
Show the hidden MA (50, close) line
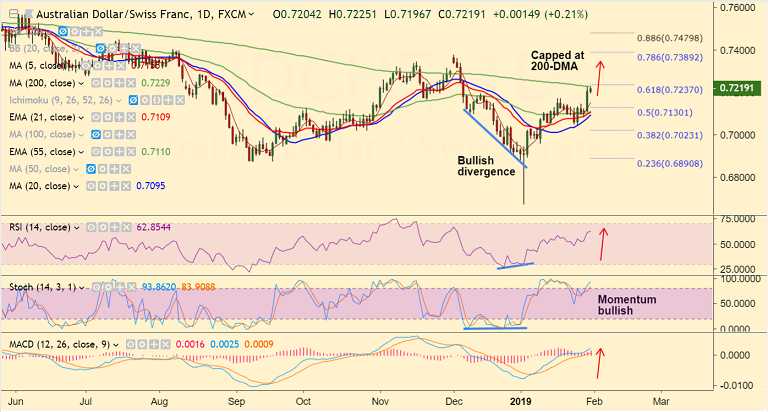(91, 169)
